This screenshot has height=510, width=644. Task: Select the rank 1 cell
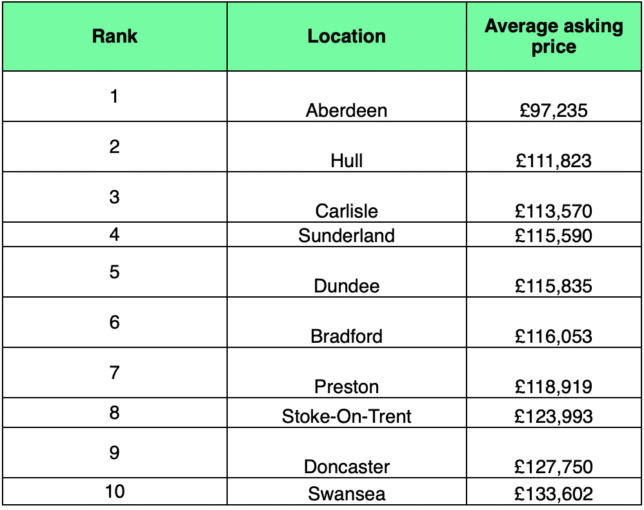tap(115, 98)
